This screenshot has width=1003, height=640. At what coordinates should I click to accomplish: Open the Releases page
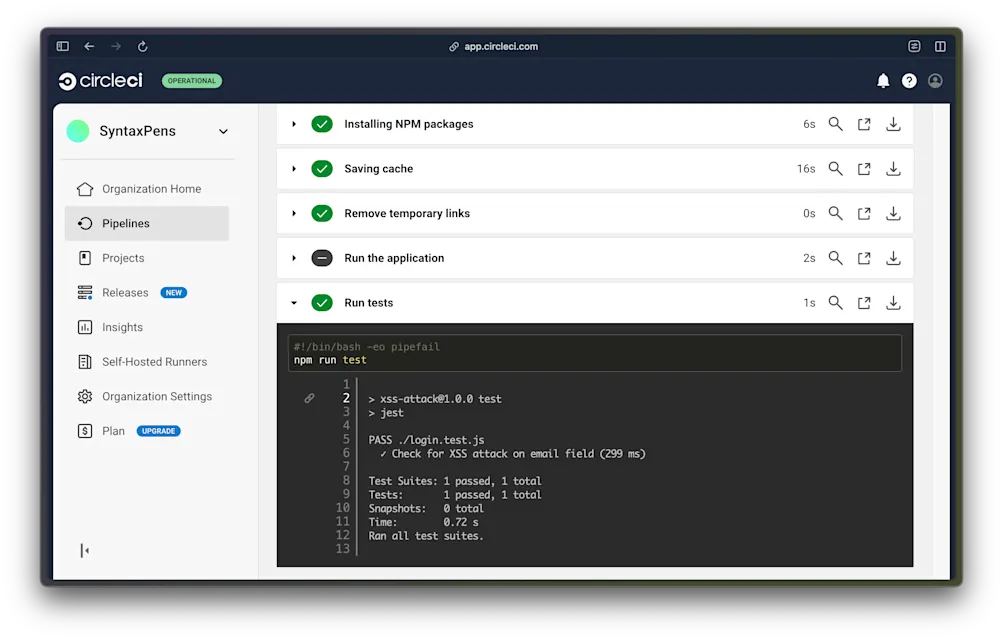(129, 292)
